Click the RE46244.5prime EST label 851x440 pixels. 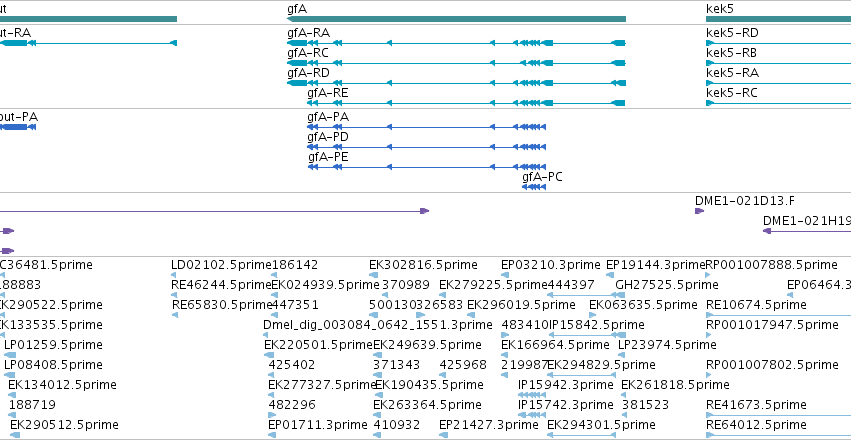point(221,285)
